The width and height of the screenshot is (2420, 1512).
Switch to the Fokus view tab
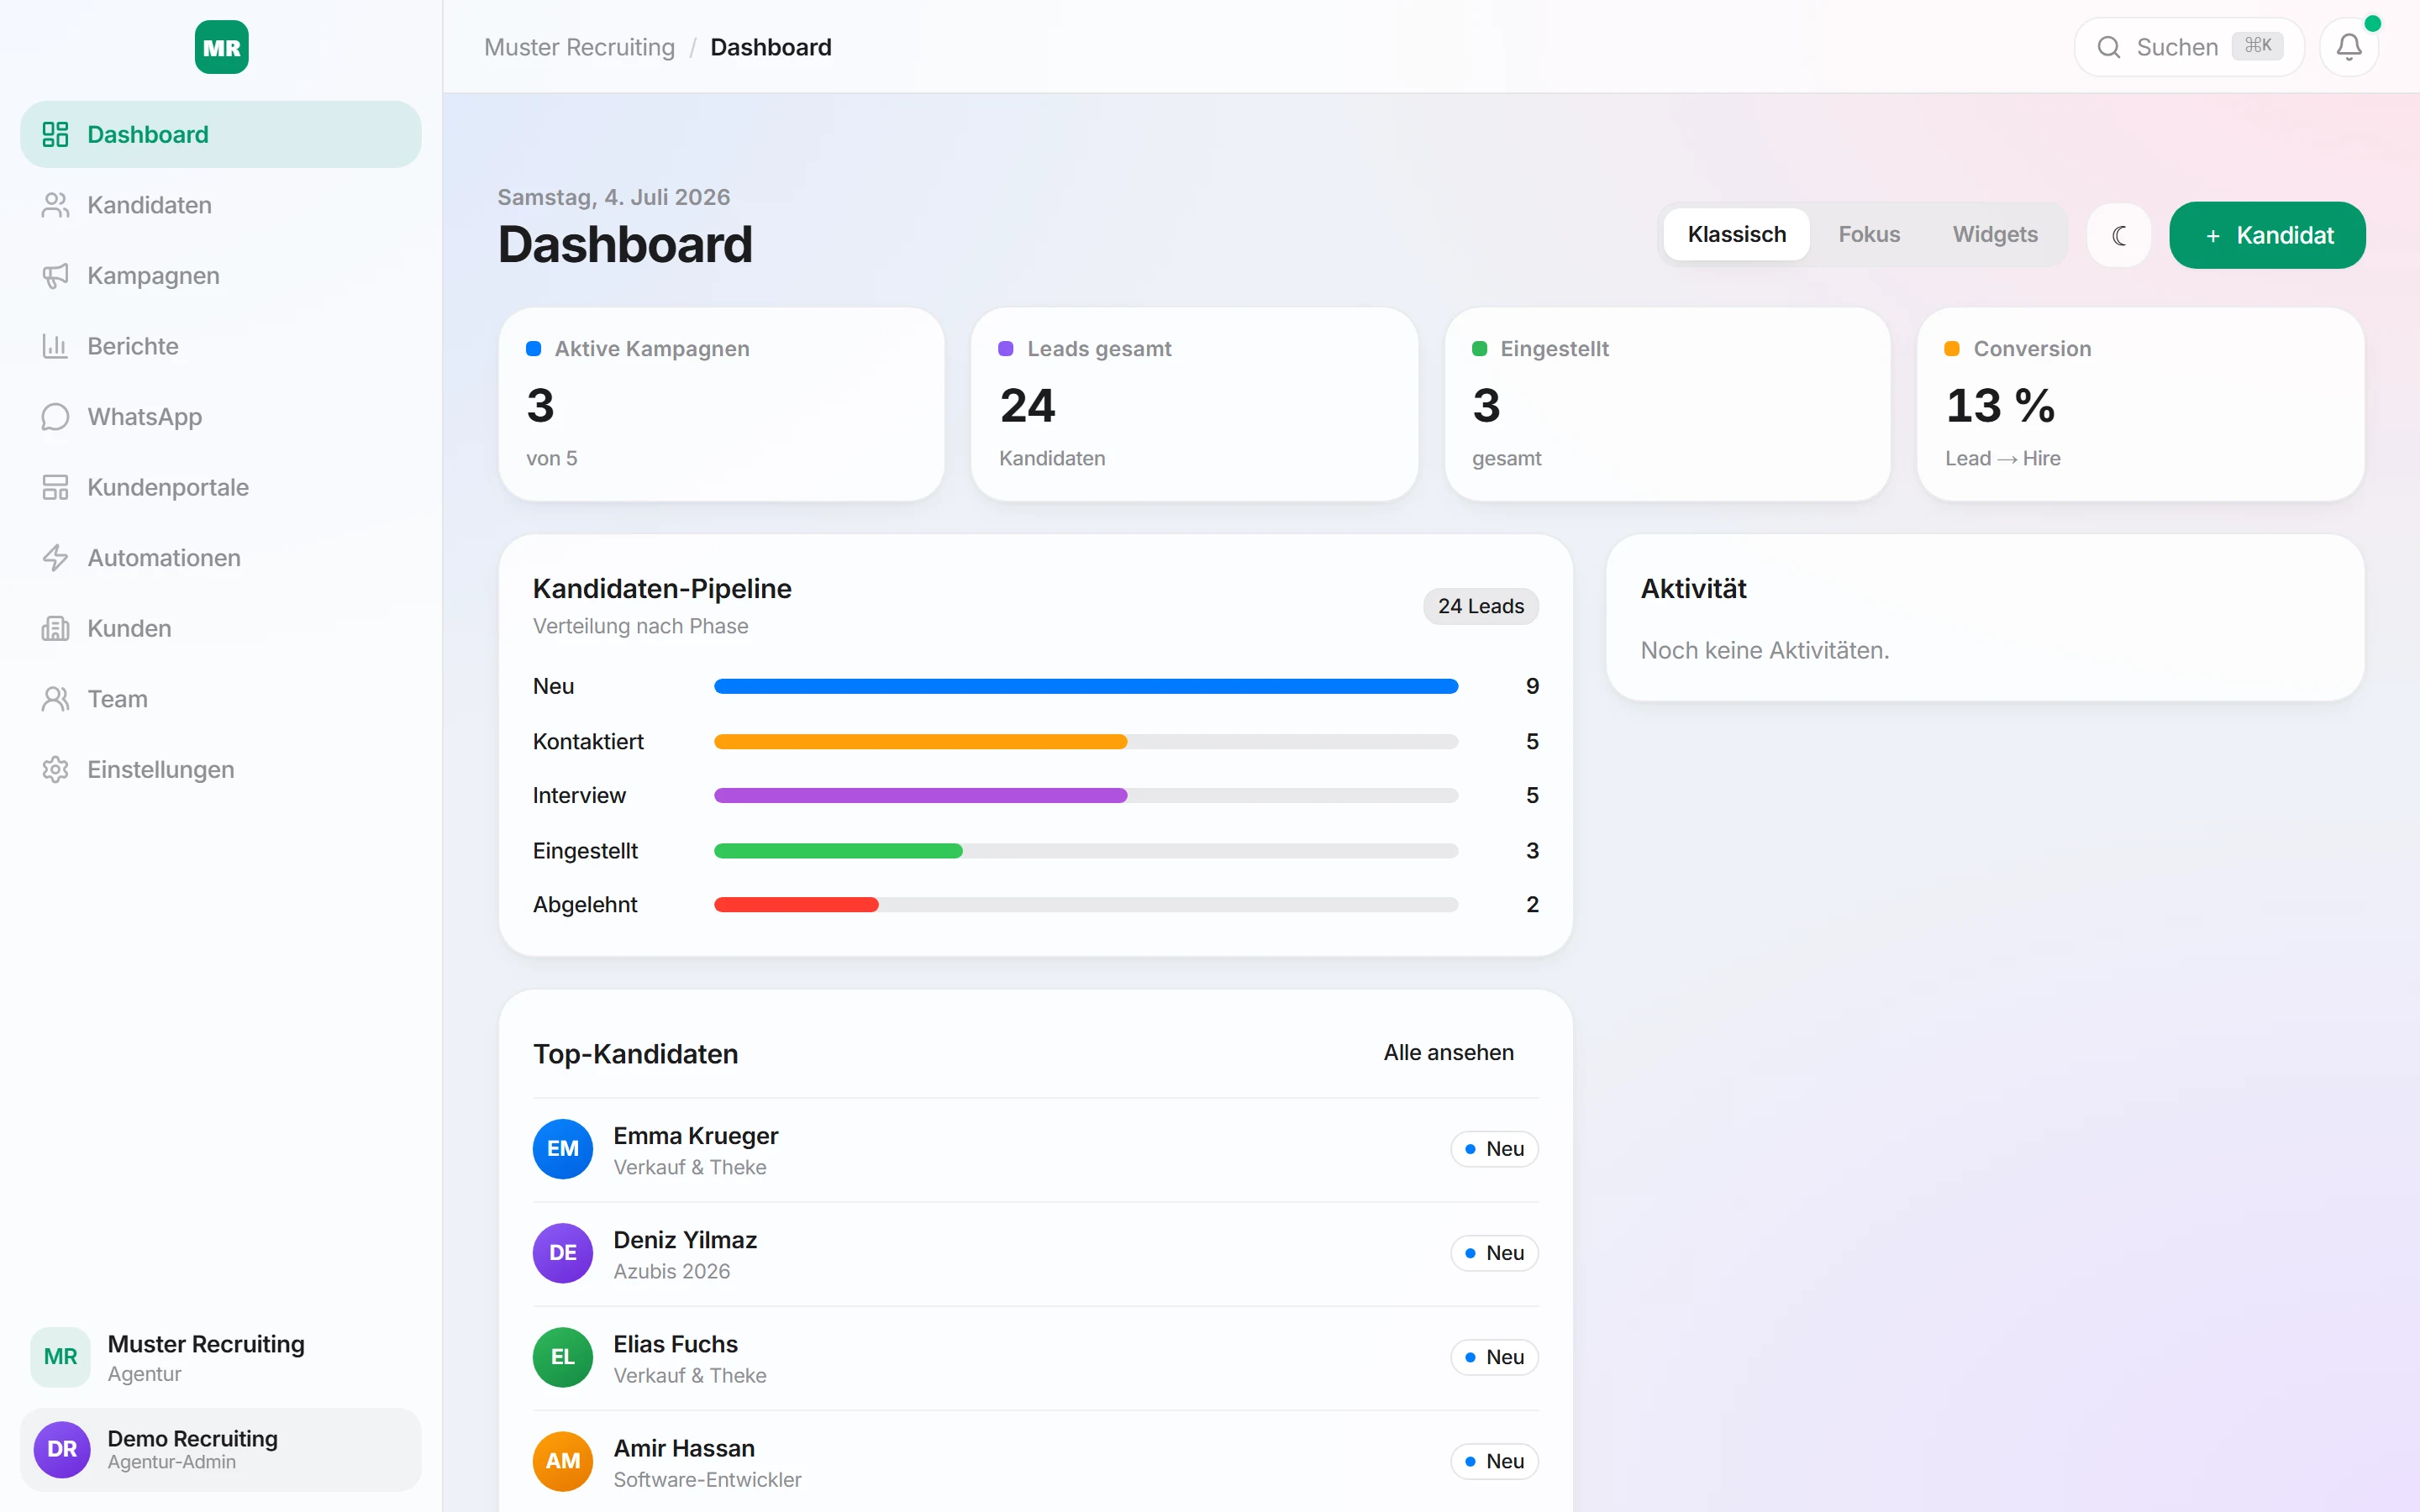click(x=1868, y=234)
